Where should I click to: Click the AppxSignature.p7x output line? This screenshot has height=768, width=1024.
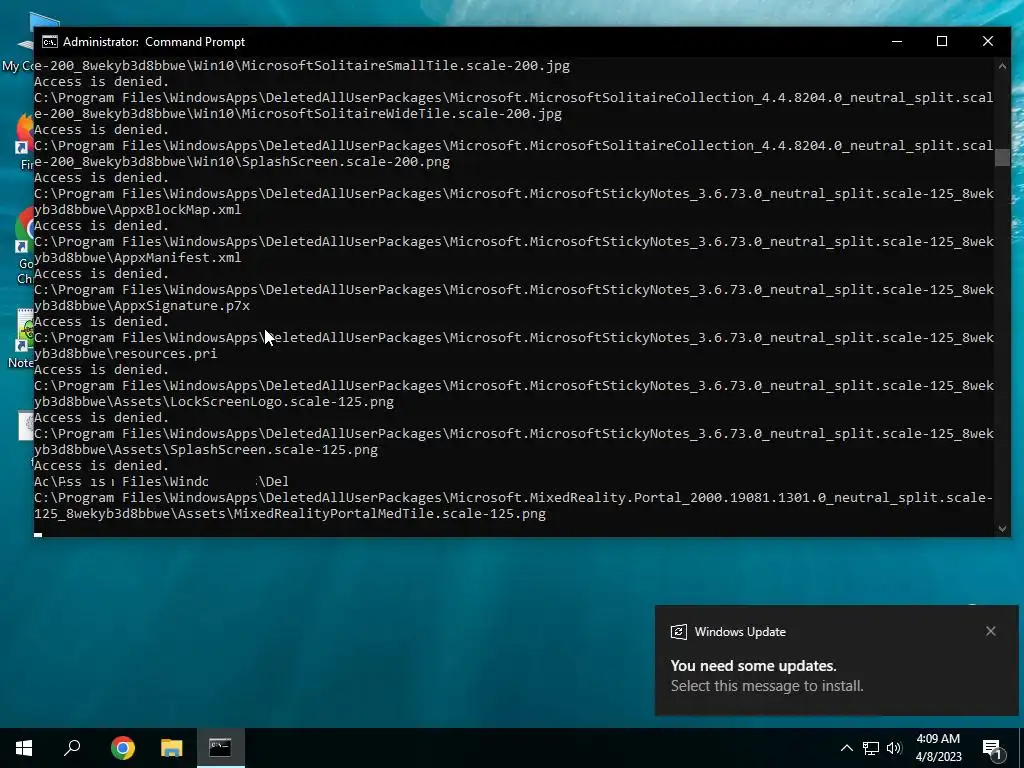pos(142,306)
